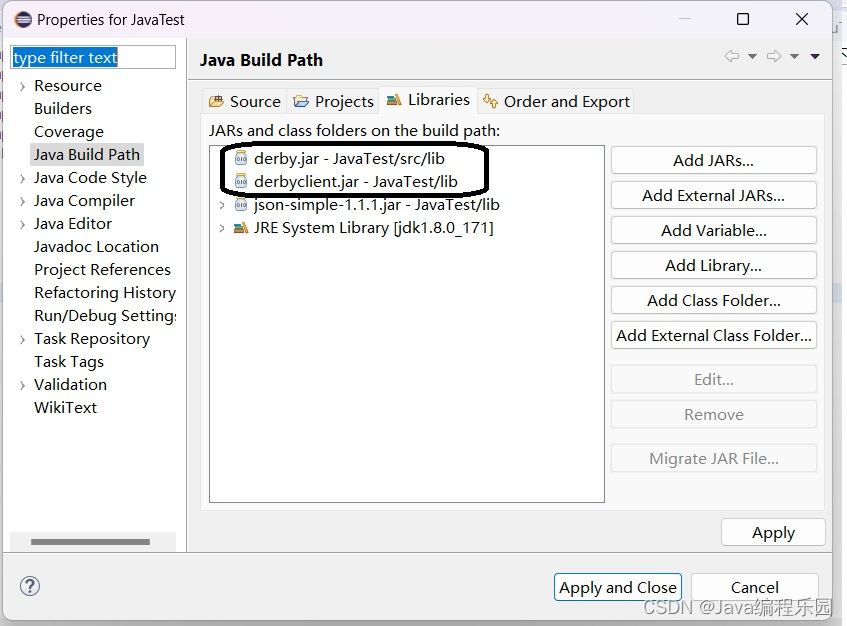Click the JRE System Library icon
Viewport: 847px width, 626px height.
coord(241,228)
